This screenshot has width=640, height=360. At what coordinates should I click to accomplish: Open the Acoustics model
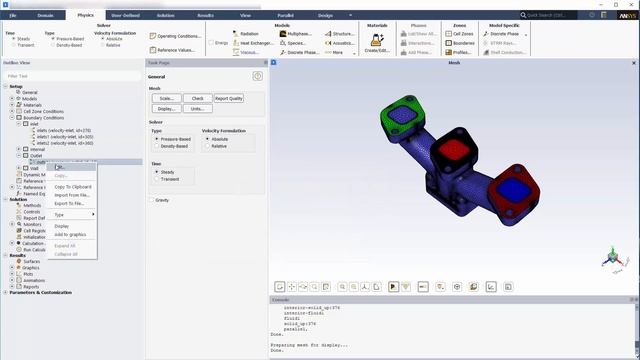click(x=340, y=43)
